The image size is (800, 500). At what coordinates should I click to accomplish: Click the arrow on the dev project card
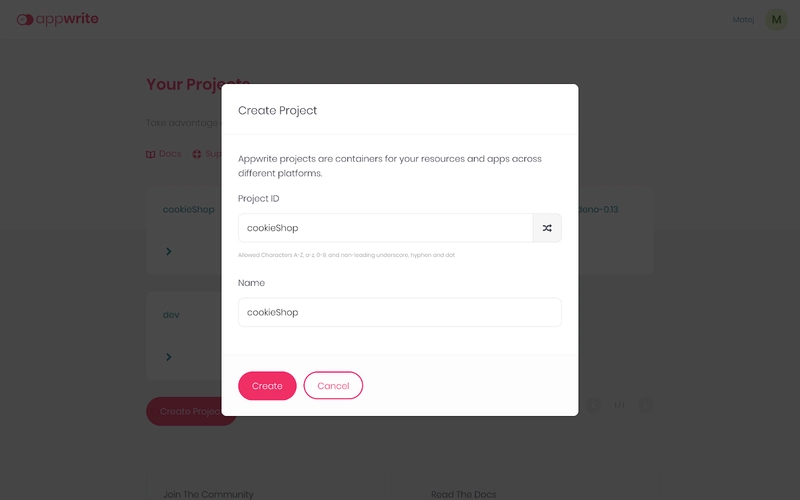point(169,357)
